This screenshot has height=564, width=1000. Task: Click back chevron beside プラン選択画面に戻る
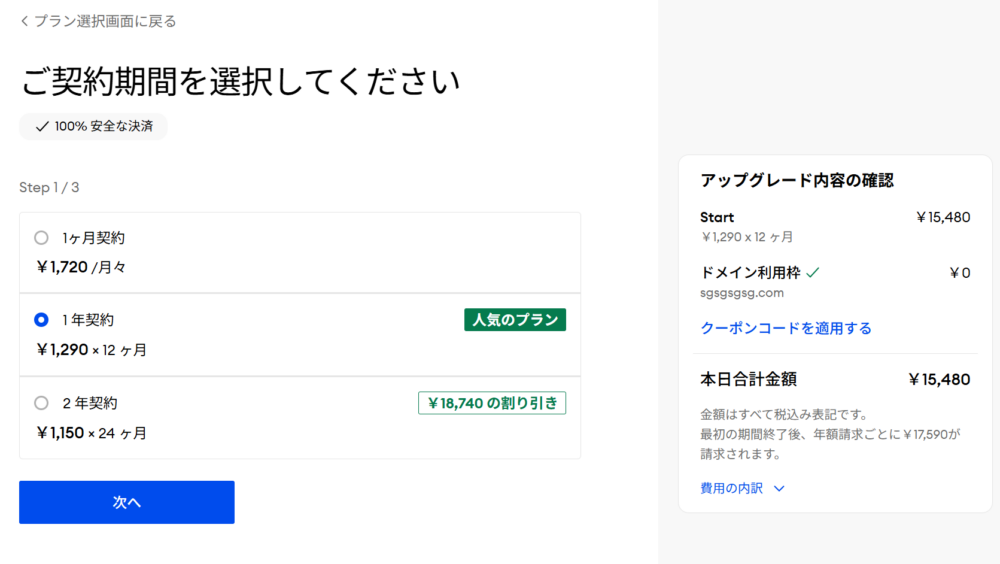(x=24, y=21)
